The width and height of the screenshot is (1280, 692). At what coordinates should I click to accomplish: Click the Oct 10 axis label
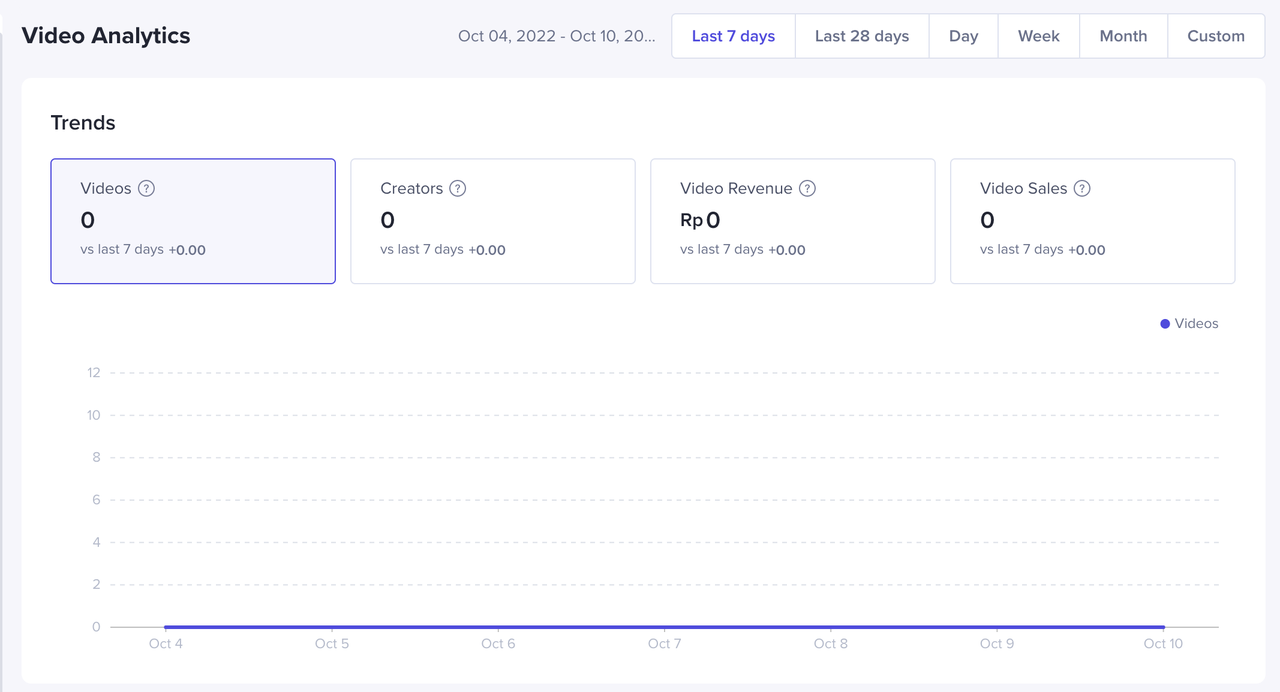coord(1163,643)
